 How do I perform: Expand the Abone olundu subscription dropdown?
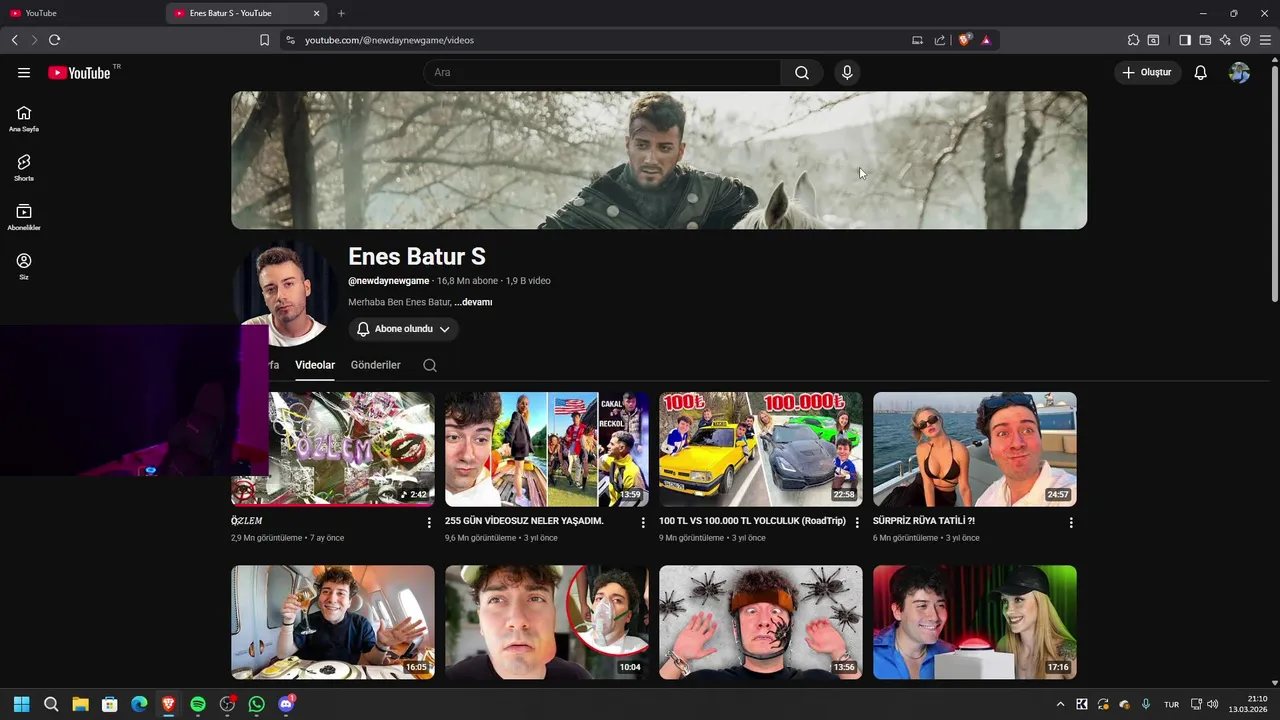[404, 329]
